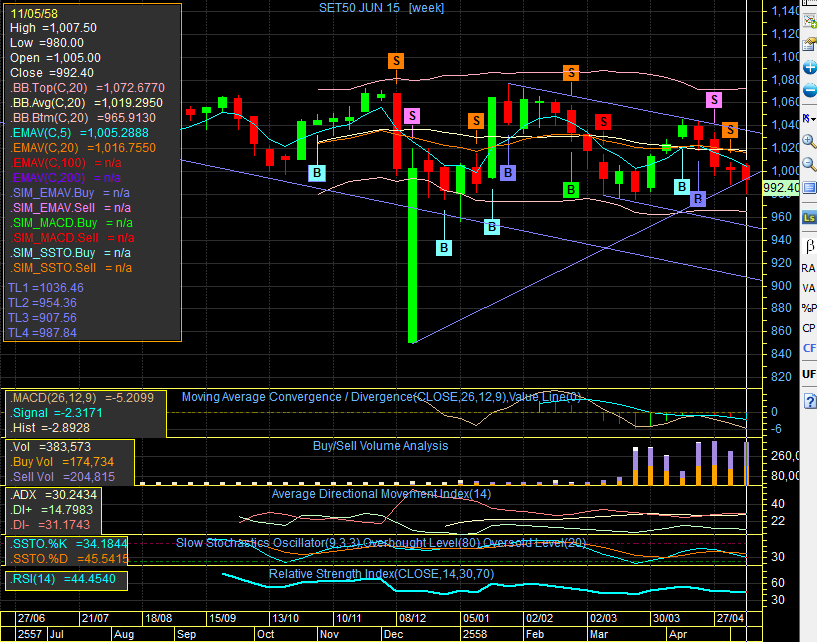The width and height of the screenshot is (817, 642).
Task: Click the list panel icon below zoom tools
Action: [x=810, y=187]
